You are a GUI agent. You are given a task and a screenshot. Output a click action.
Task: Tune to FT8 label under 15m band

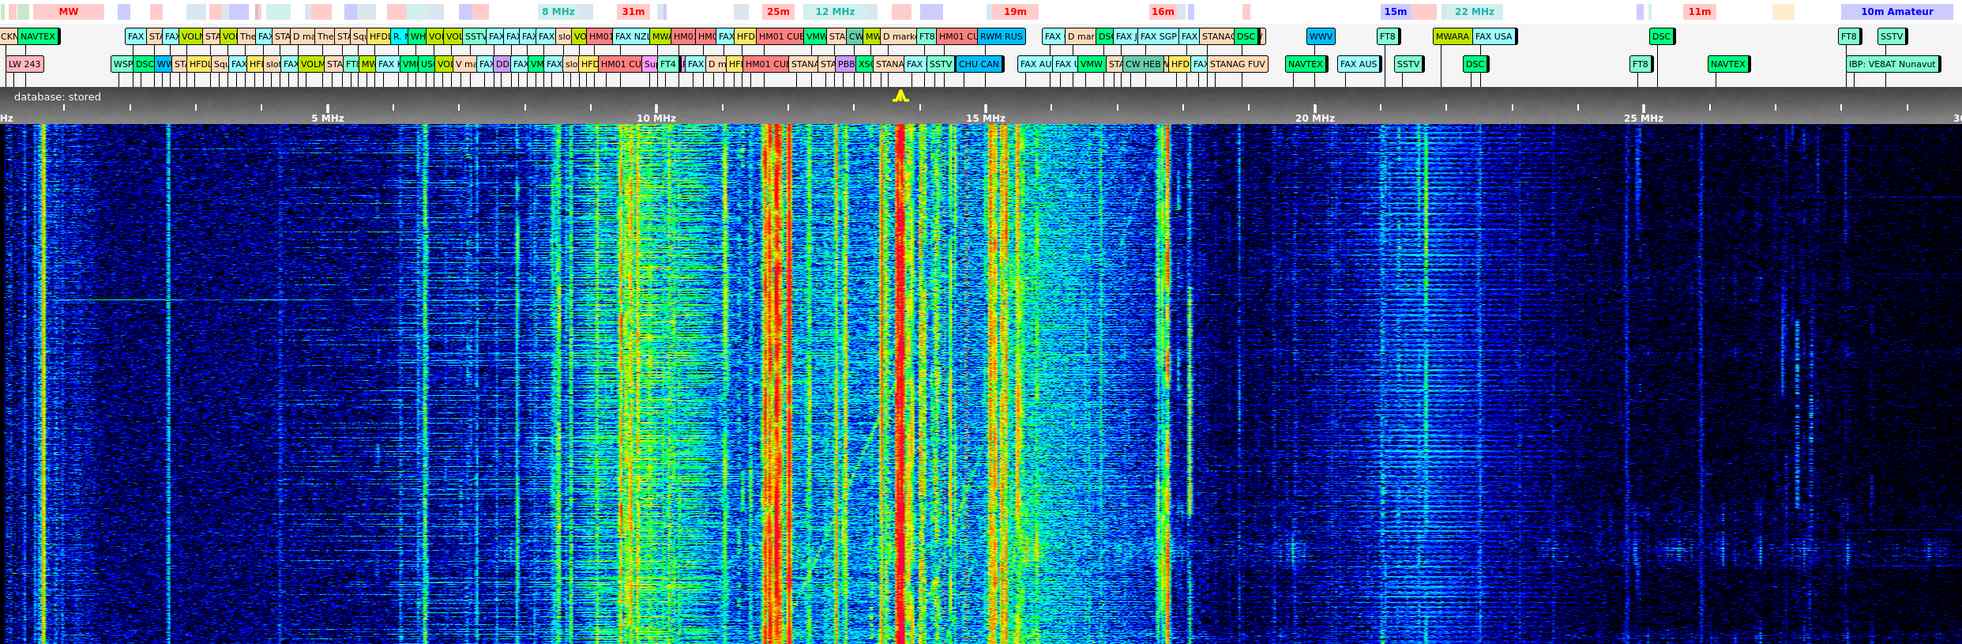click(1387, 37)
